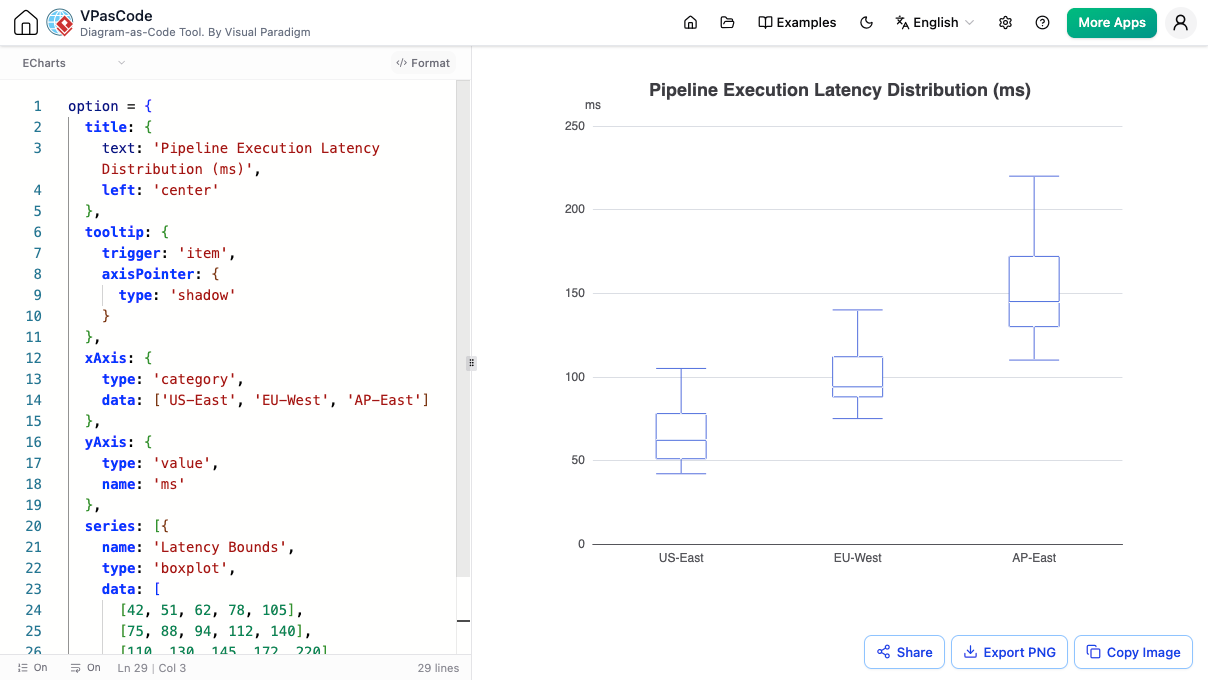Click the 'option = {' code on line 1
The image size is (1208, 680).
click(x=110, y=106)
